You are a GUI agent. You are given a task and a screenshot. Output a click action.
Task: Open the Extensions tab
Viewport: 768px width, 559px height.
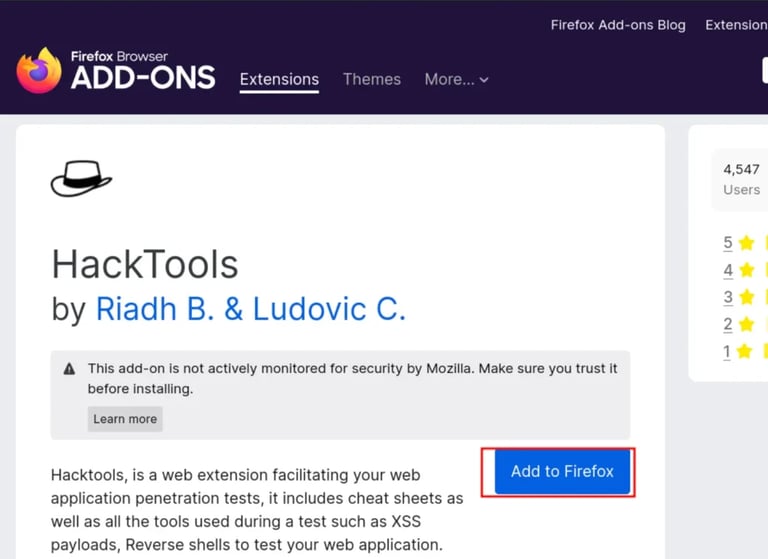(279, 79)
